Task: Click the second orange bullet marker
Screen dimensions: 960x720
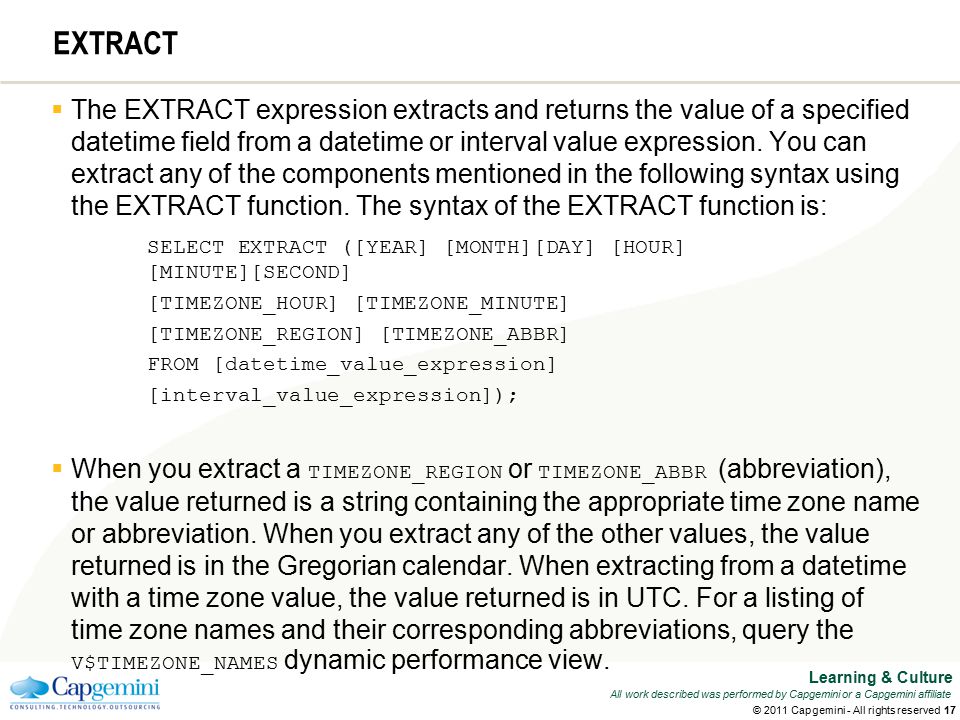Action: tap(57, 469)
